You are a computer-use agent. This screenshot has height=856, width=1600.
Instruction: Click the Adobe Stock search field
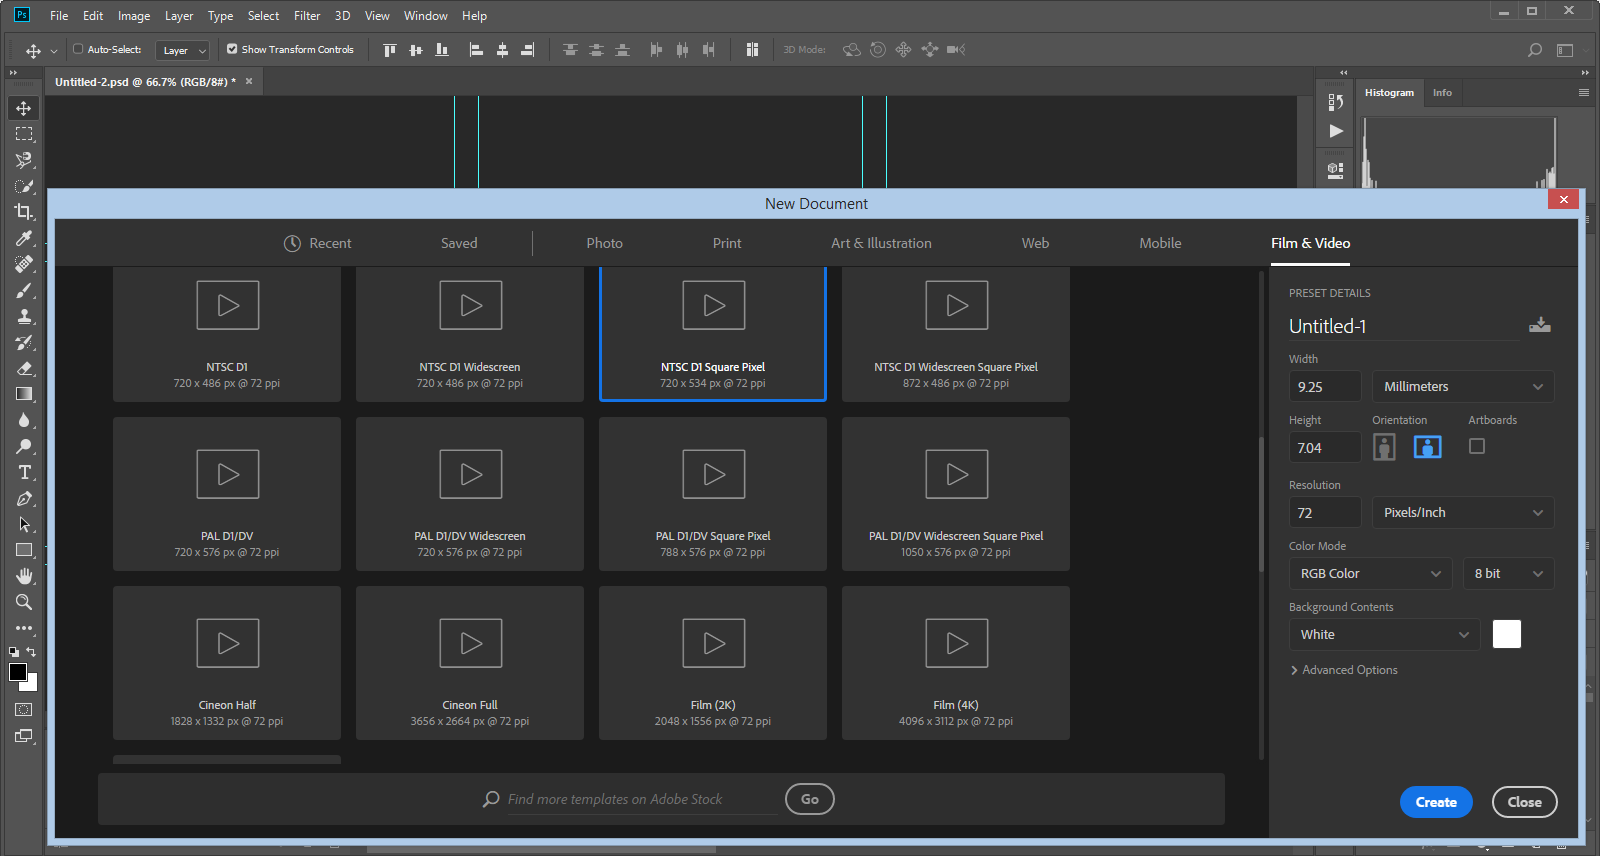point(642,799)
